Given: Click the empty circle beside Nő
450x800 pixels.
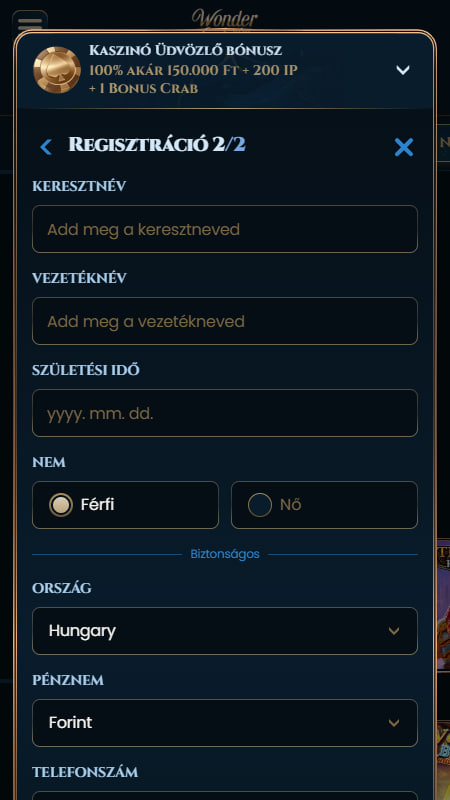Looking at the screenshot, I should 260,505.
